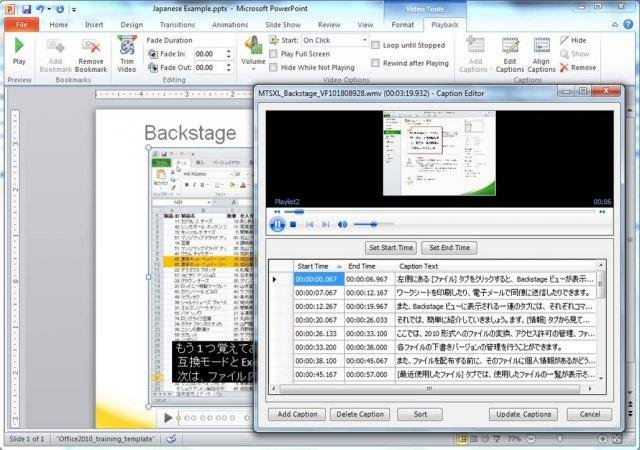640x450 pixels.
Task: Open the Insert ribbon tab
Action: [x=94, y=25]
